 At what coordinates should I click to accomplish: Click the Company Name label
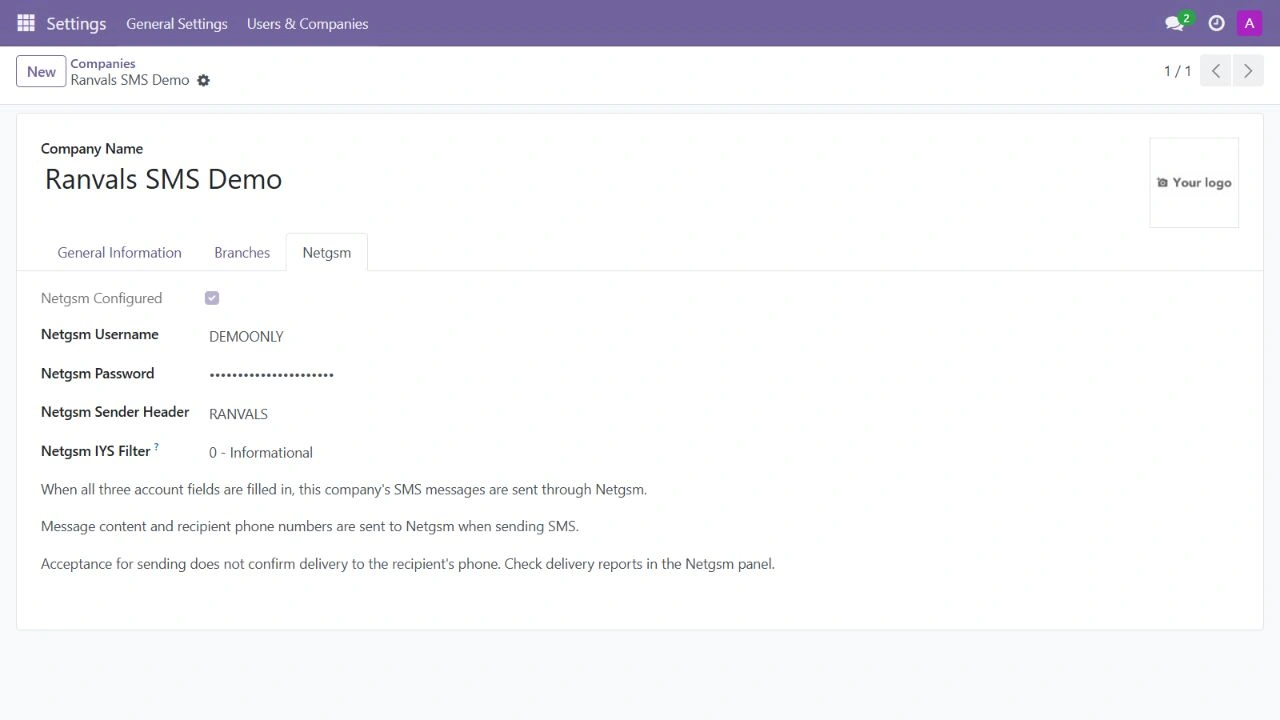coord(92,148)
